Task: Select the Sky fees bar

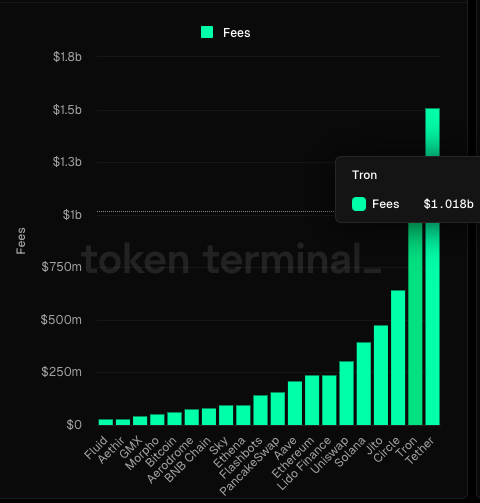Action: coord(226,415)
